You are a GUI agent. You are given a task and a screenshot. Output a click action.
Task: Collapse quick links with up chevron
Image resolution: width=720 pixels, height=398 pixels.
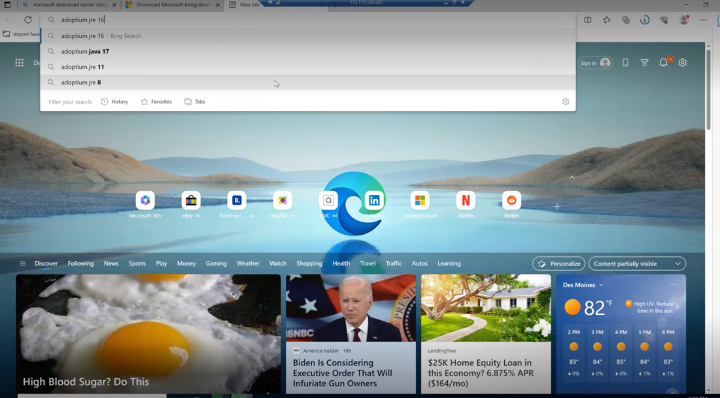pos(572,177)
